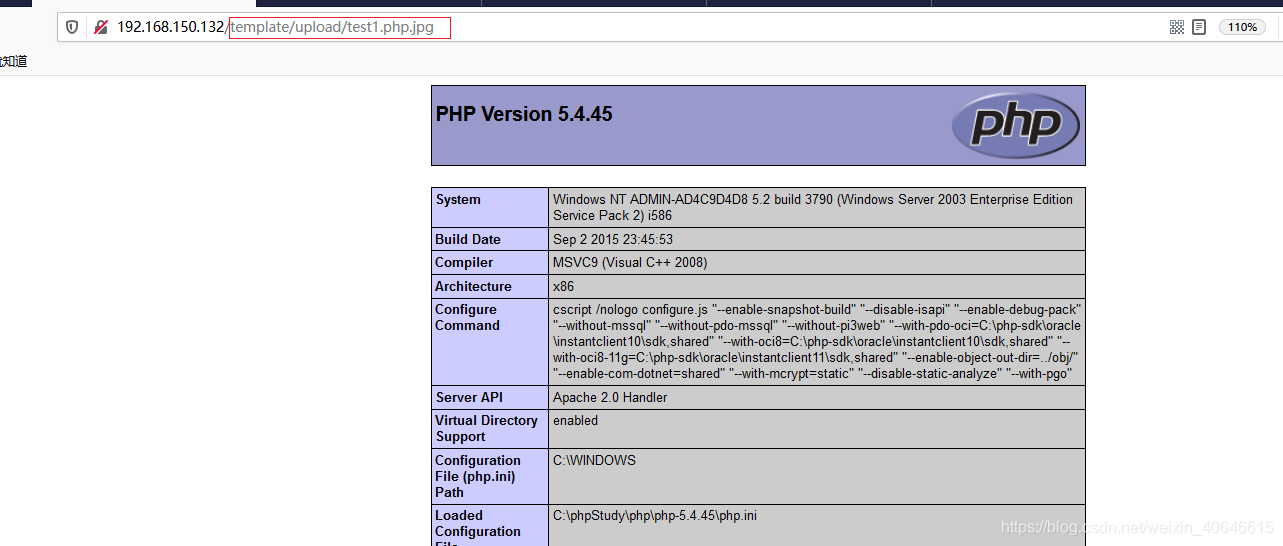Open the tracking protection shield icon
The image size is (1283, 546).
click(72, 27)
